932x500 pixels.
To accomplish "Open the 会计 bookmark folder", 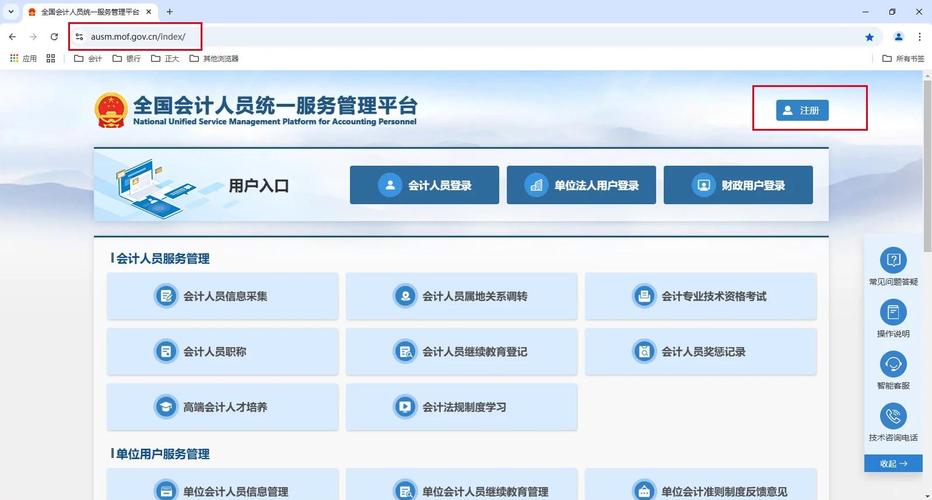I will pos(87,58).
